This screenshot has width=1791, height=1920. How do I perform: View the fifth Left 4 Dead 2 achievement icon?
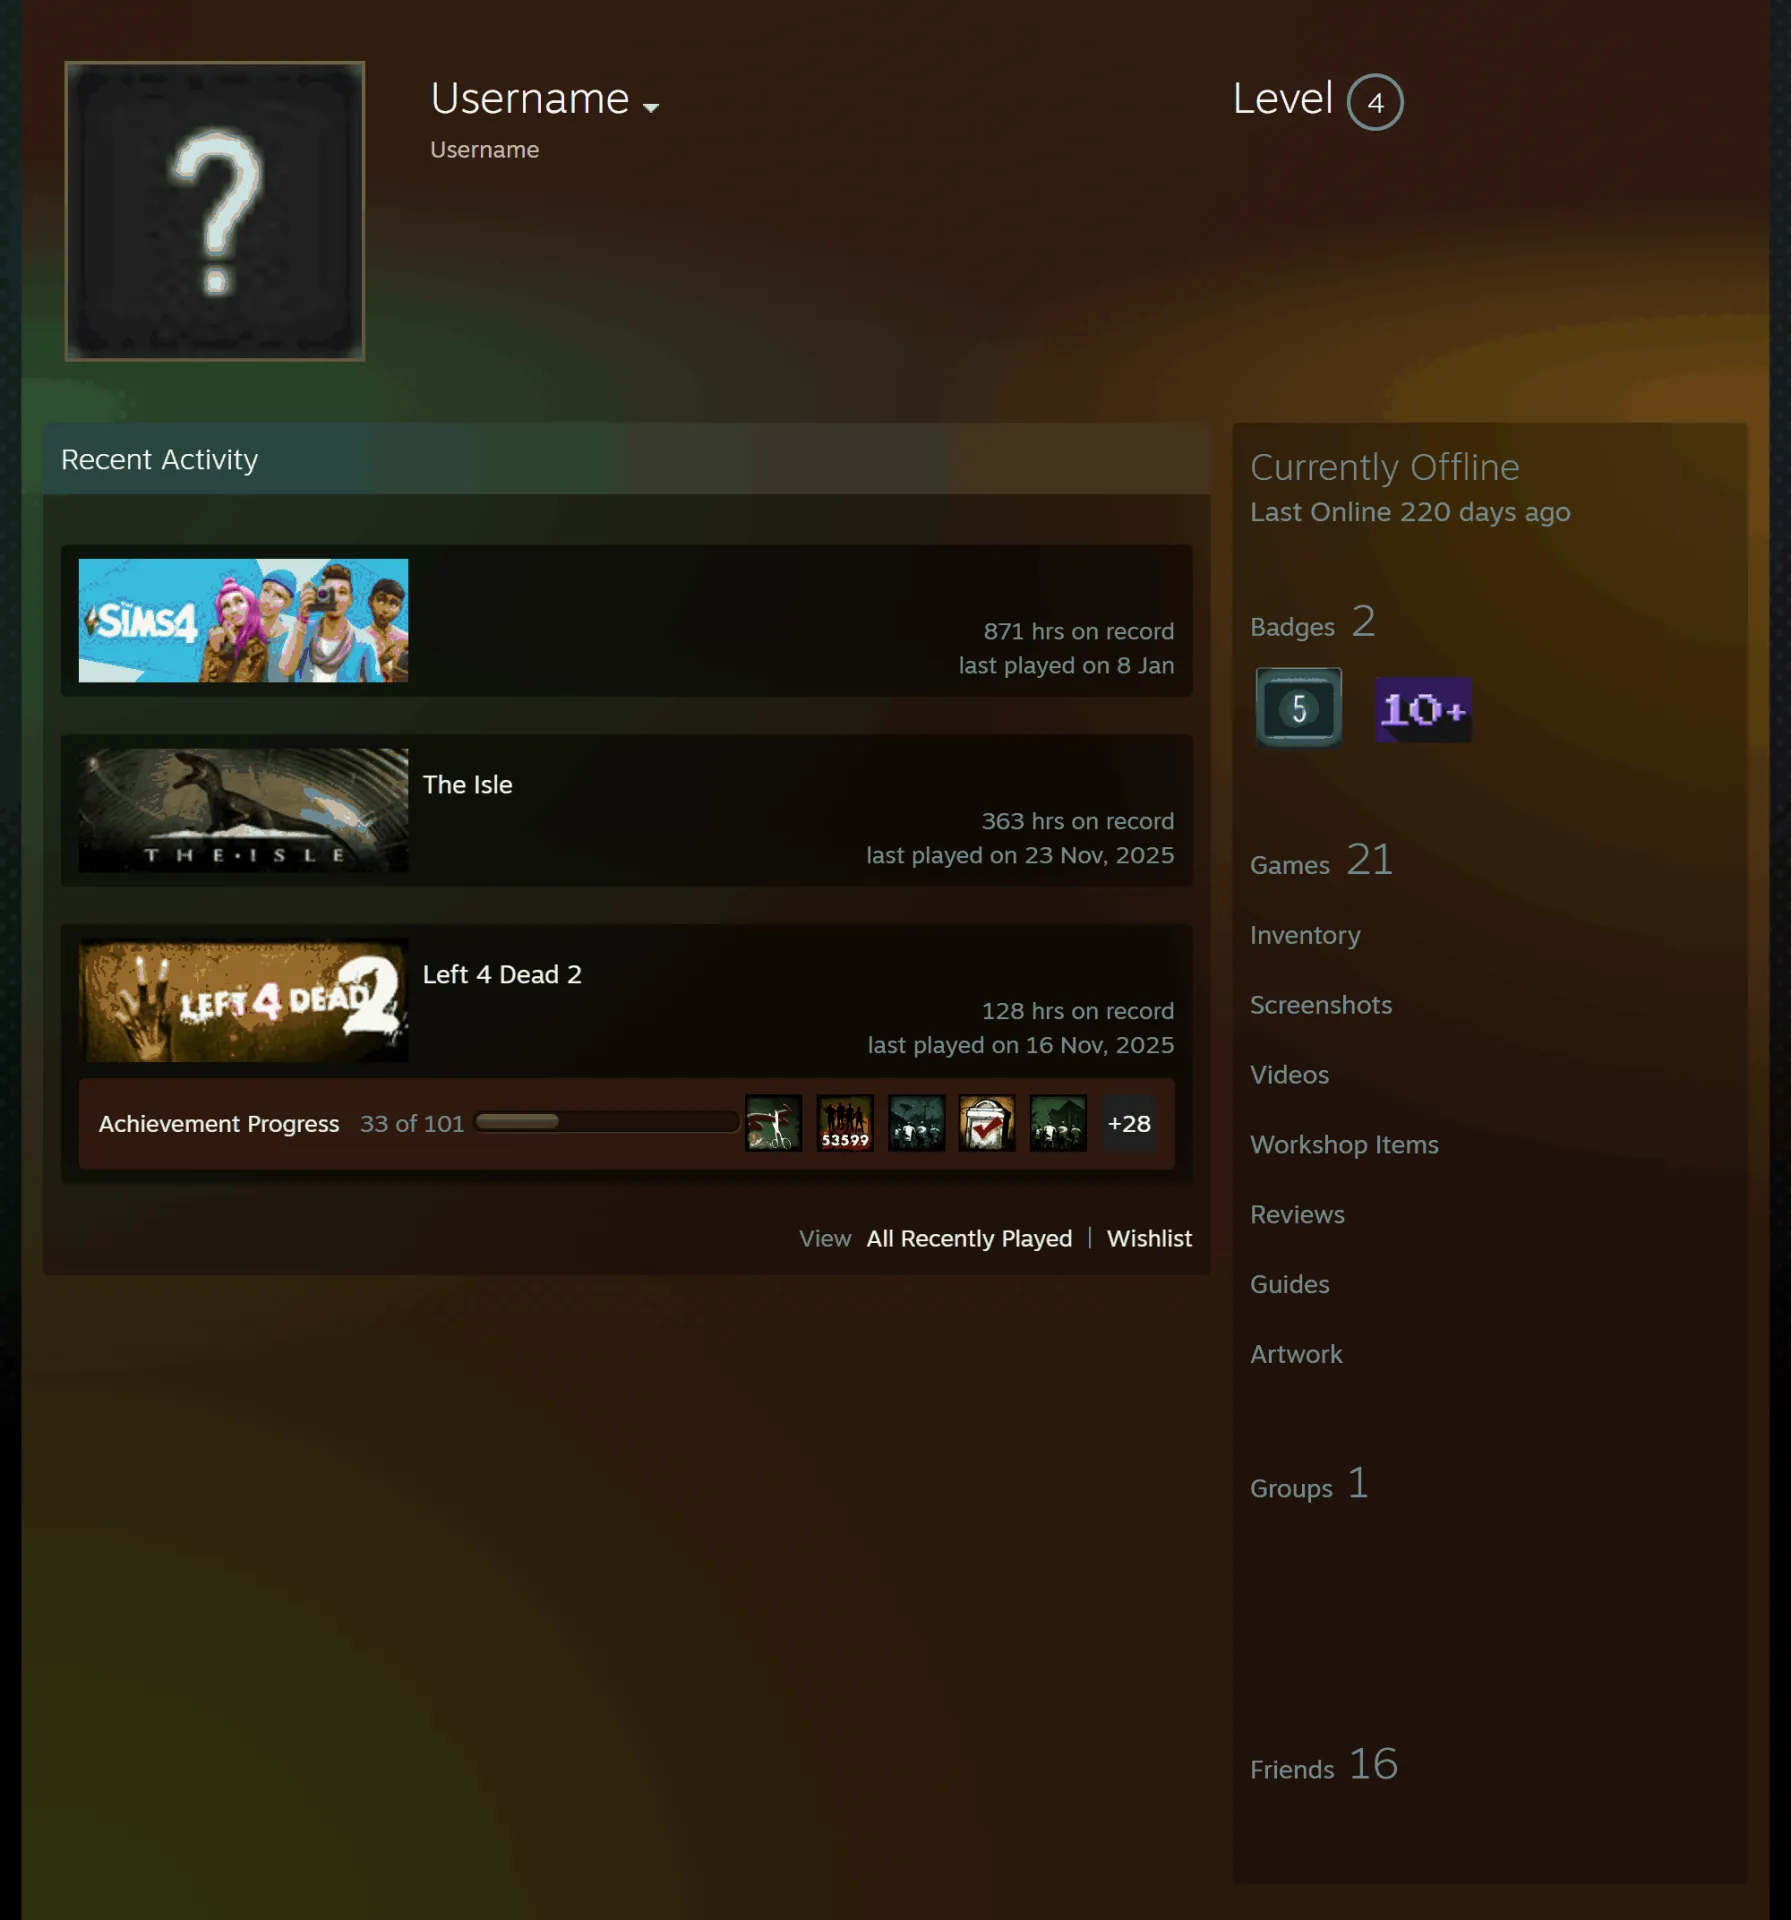[1058, 1123]
